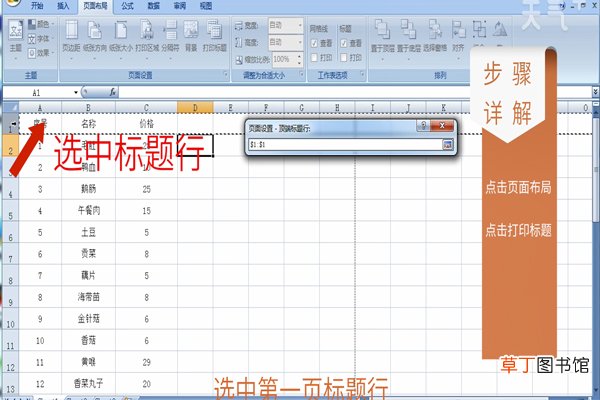
Task: Click the 纸张大小 paper size icon
Action: coord(121,31)
